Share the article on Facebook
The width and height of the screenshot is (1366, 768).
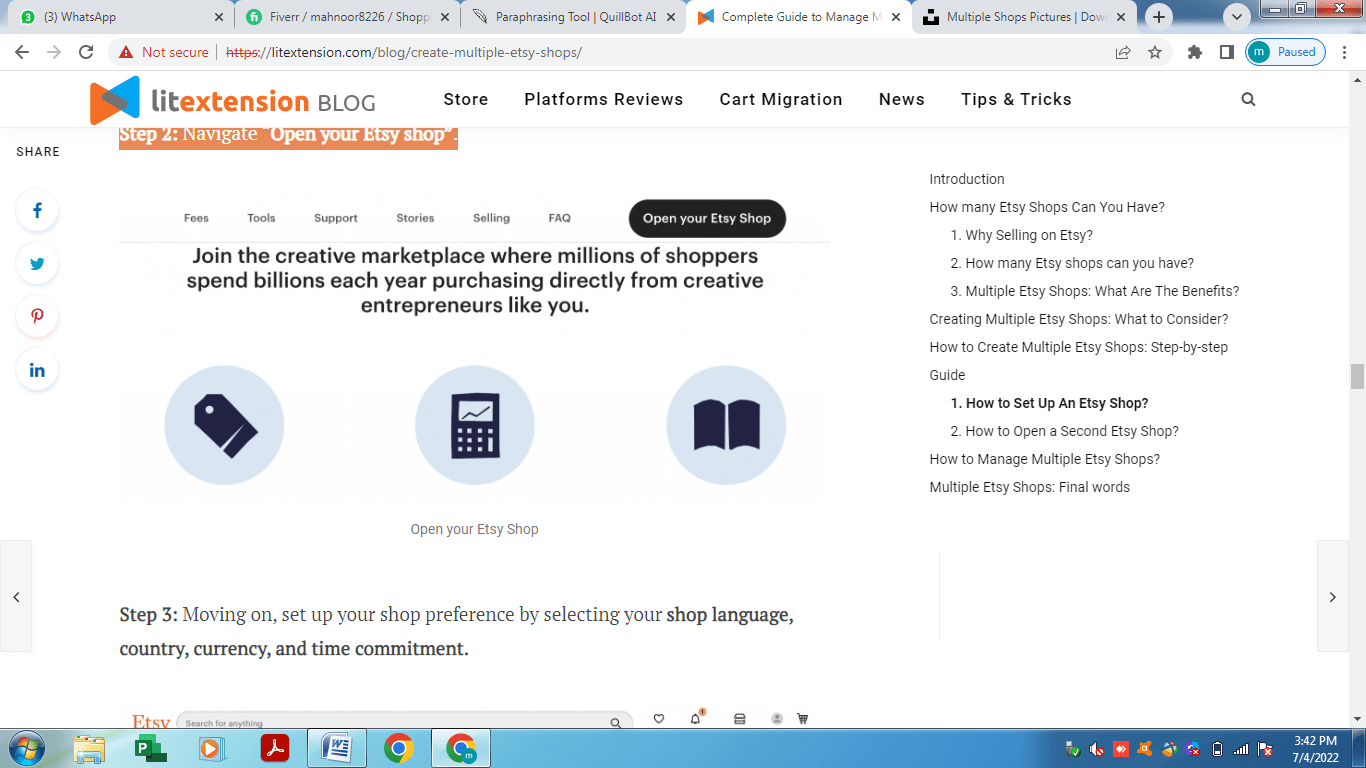(37, 211)
